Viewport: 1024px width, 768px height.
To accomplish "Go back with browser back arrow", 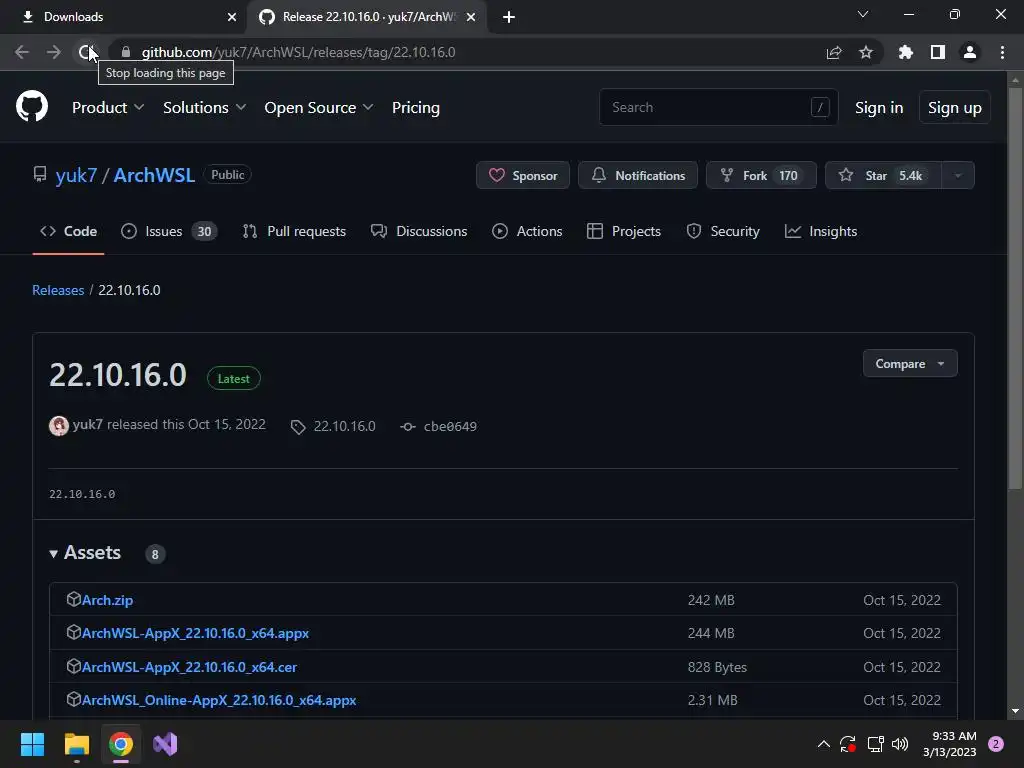I will point(22,52).
